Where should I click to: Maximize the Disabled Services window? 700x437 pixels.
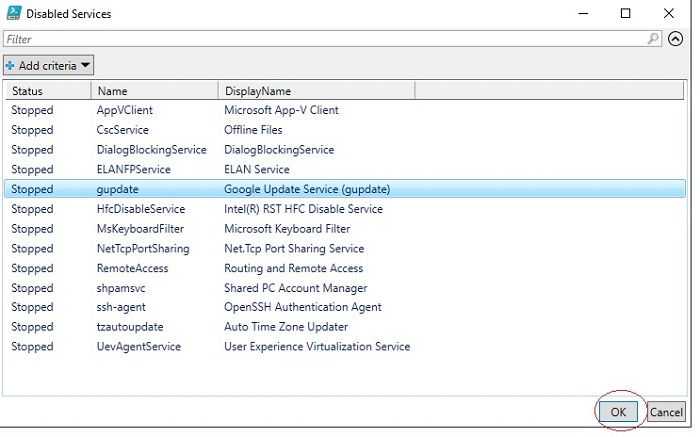(x=626, y=14)
